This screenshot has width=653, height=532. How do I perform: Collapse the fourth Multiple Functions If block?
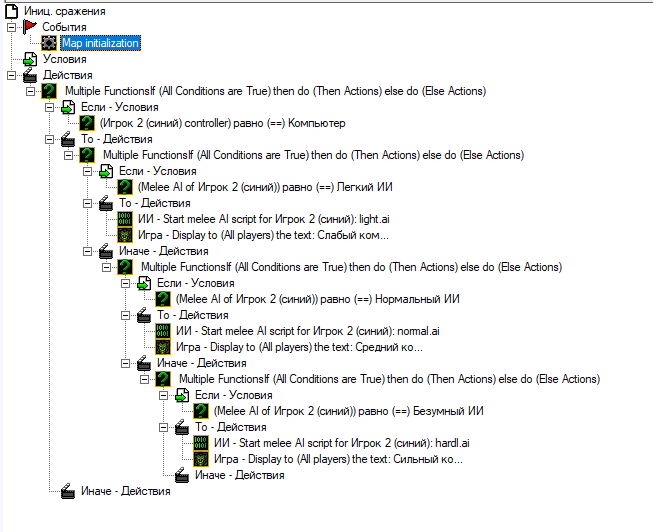pyautogui.click(x=144, y=380)
